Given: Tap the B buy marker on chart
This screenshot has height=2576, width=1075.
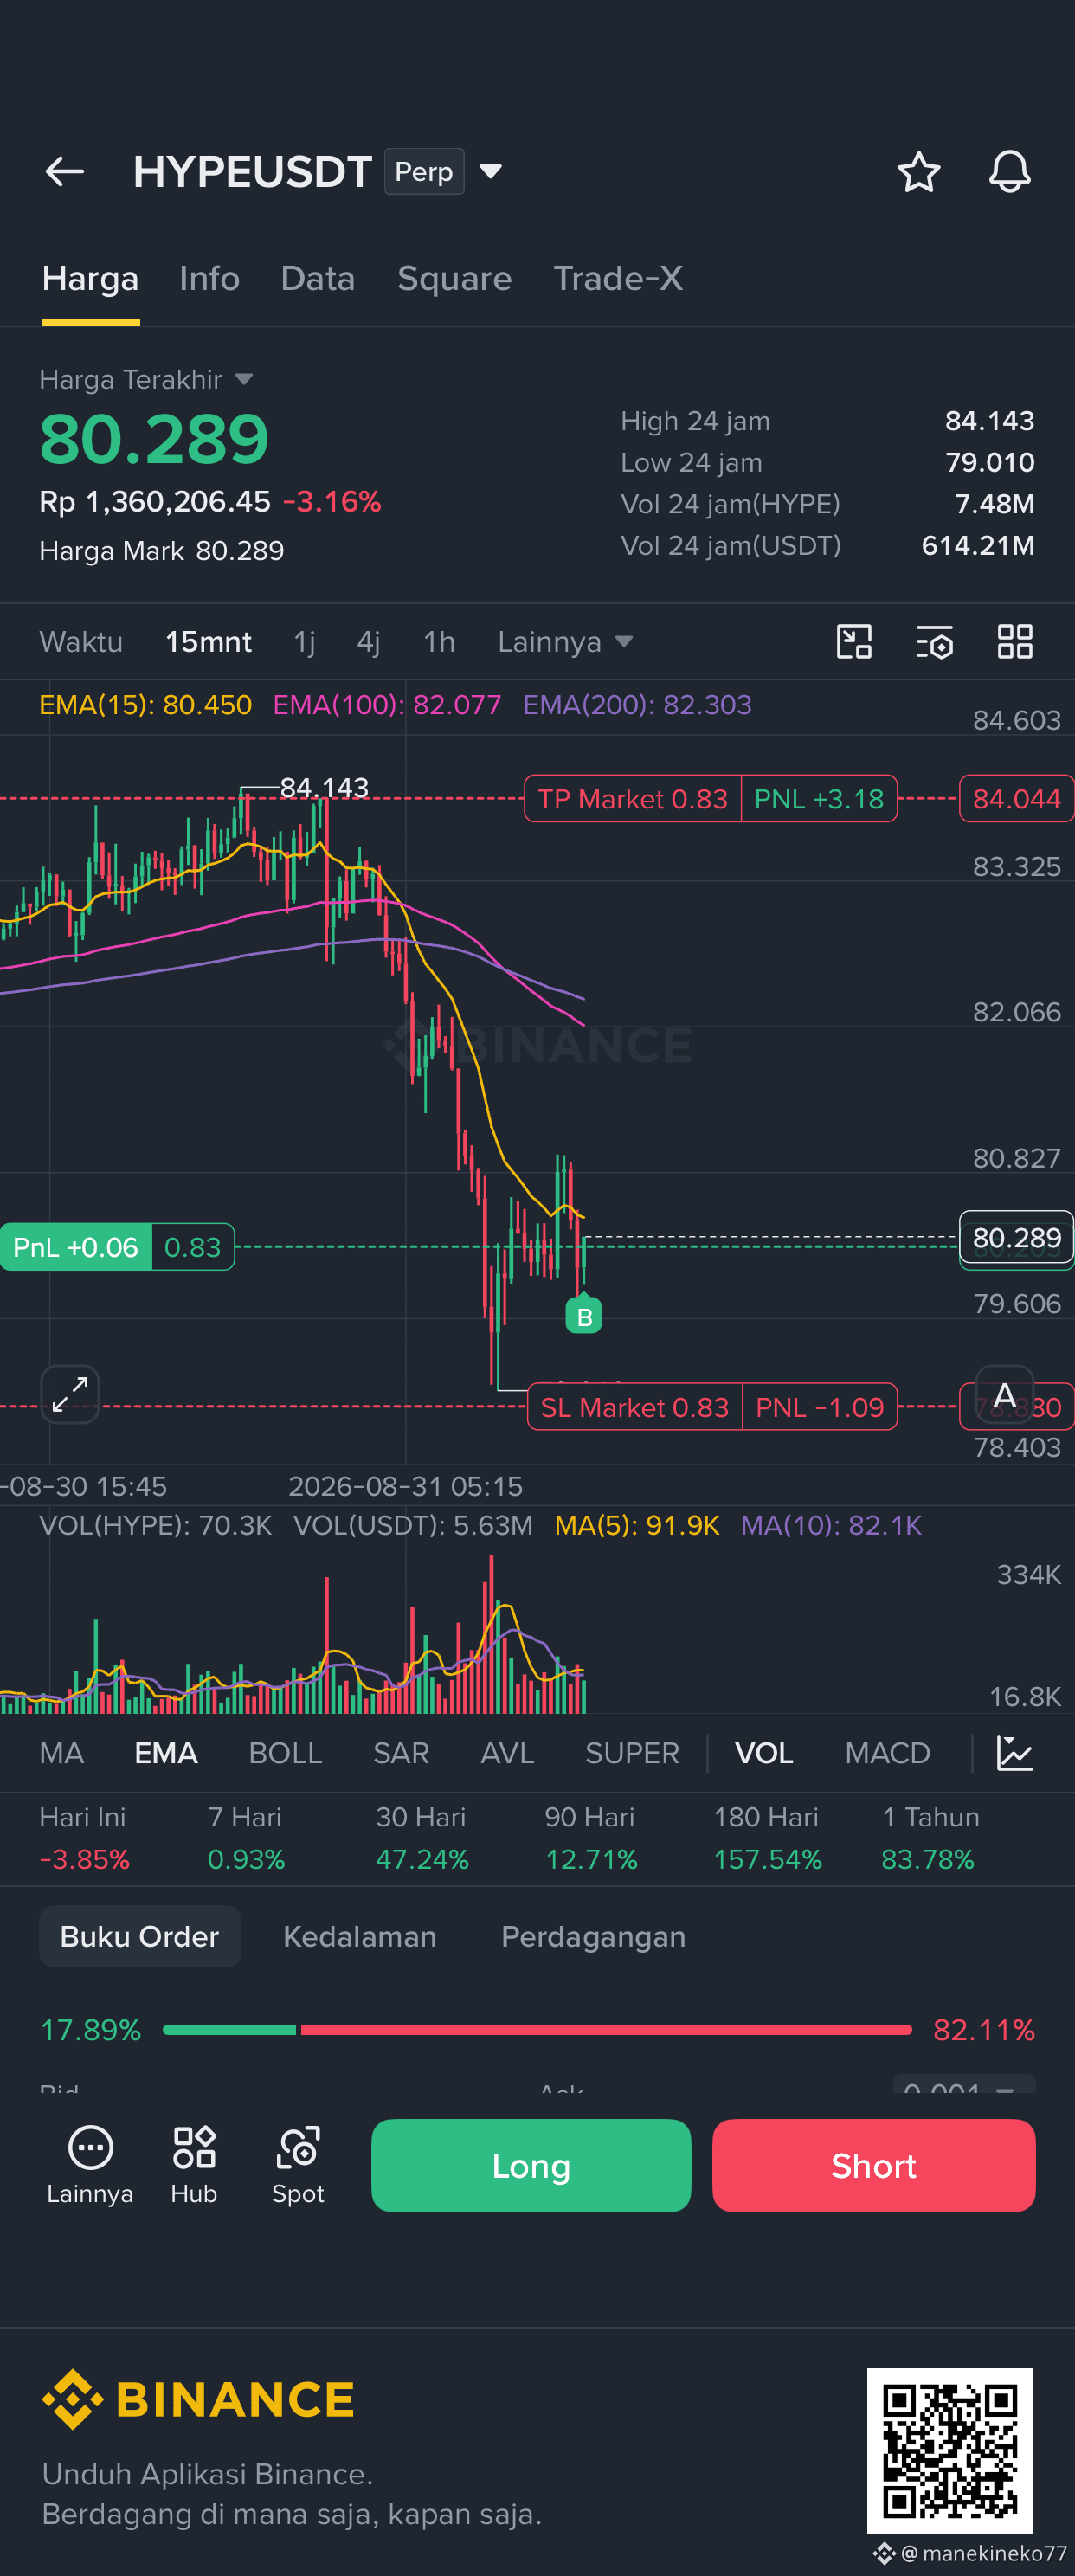Looking at the screenshot, I should pyautogui.click(x=584, y=1316).
